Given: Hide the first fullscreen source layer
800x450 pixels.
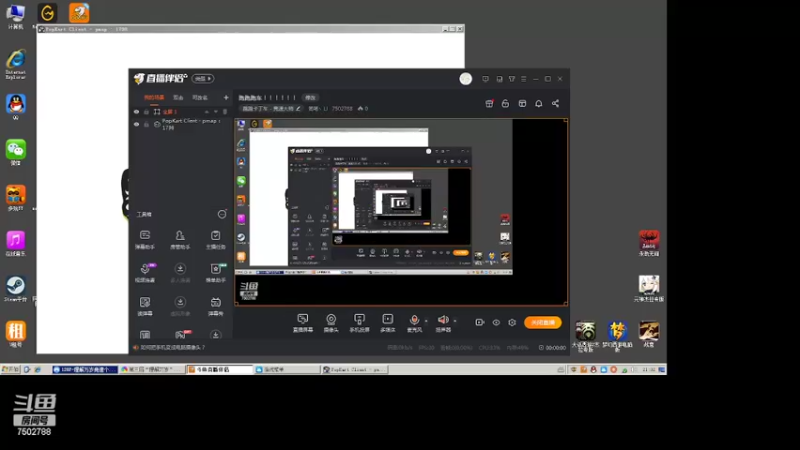Looking at the screenshot, I should 136,112.
